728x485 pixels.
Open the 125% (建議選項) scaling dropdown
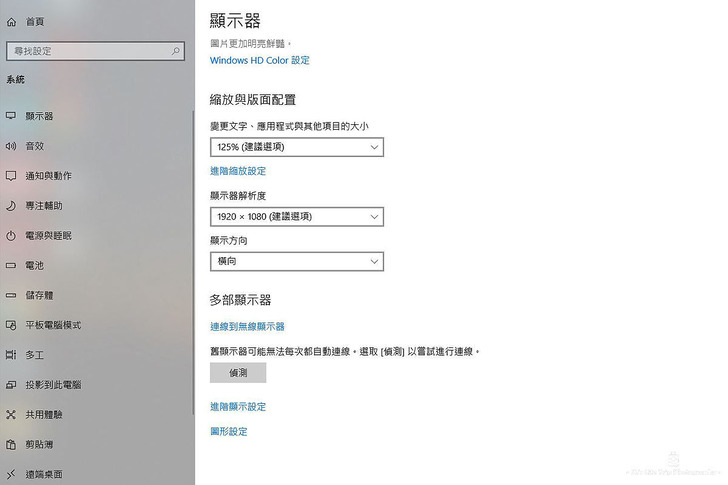tap(297, 147)
